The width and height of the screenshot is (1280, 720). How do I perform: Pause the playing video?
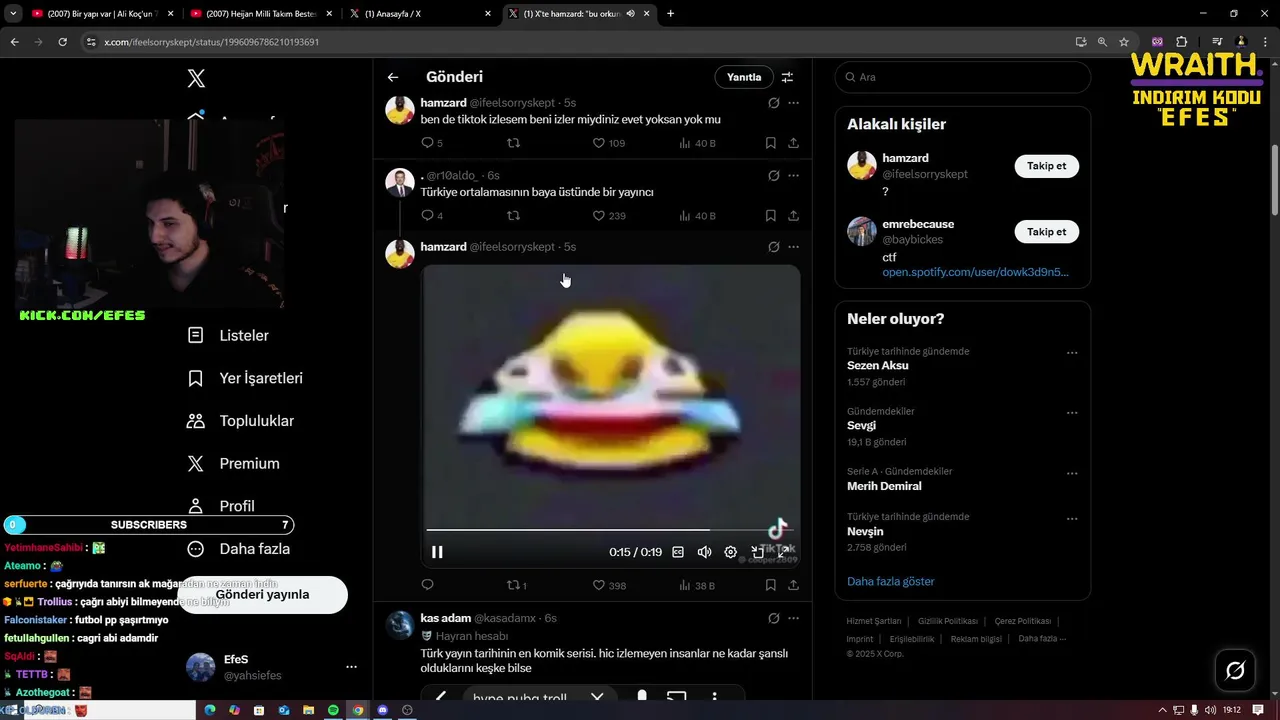point(437,552)
